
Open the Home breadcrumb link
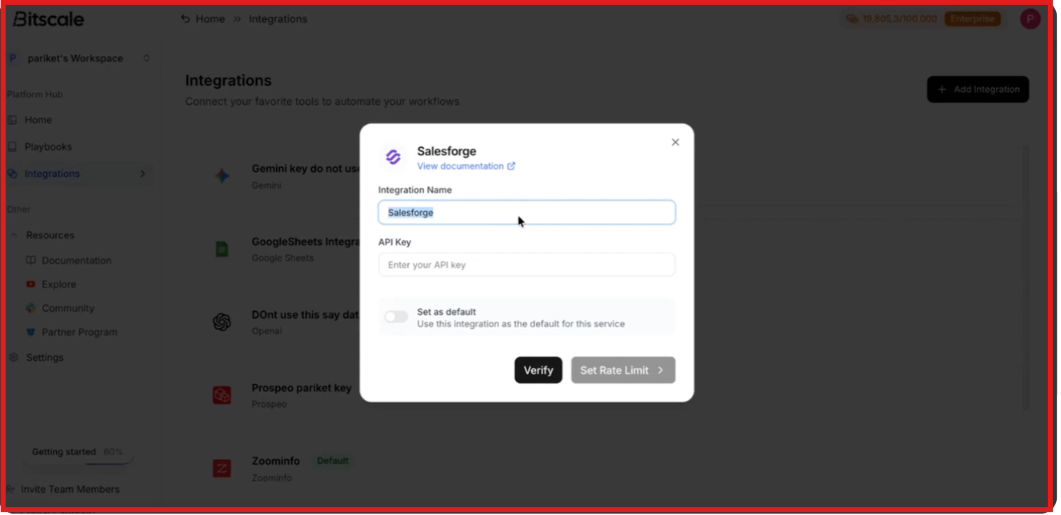(210, 19)
